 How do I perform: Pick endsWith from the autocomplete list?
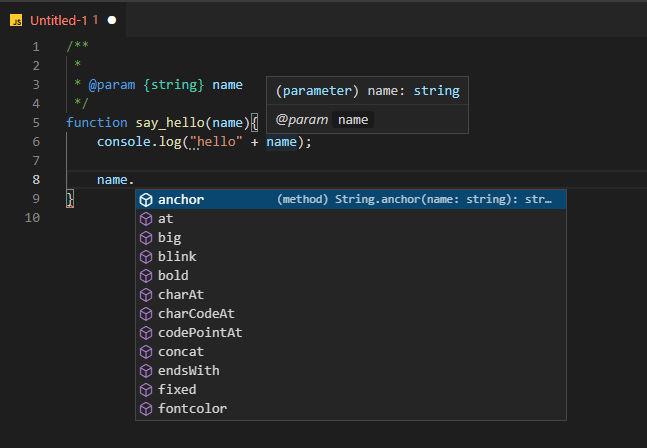click(351, 370)
